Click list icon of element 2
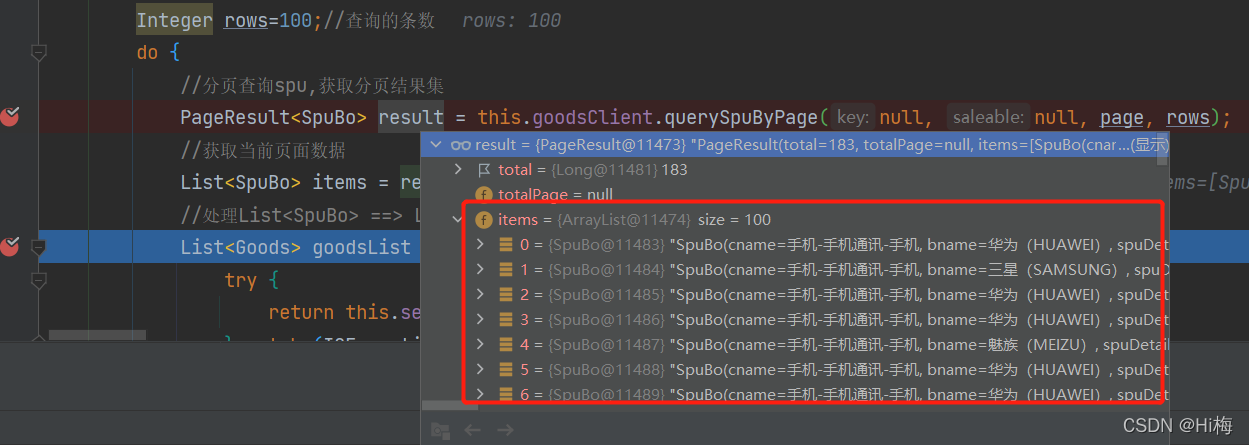The image size is (1249, 445). [x=506, y=295]
